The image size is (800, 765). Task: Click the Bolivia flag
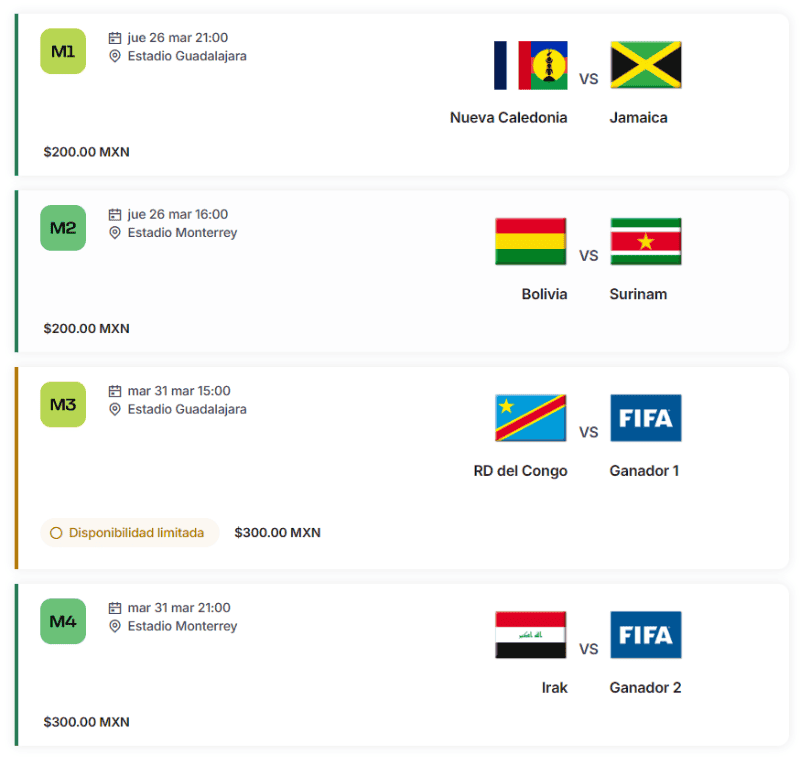click(x=530, y=242)
